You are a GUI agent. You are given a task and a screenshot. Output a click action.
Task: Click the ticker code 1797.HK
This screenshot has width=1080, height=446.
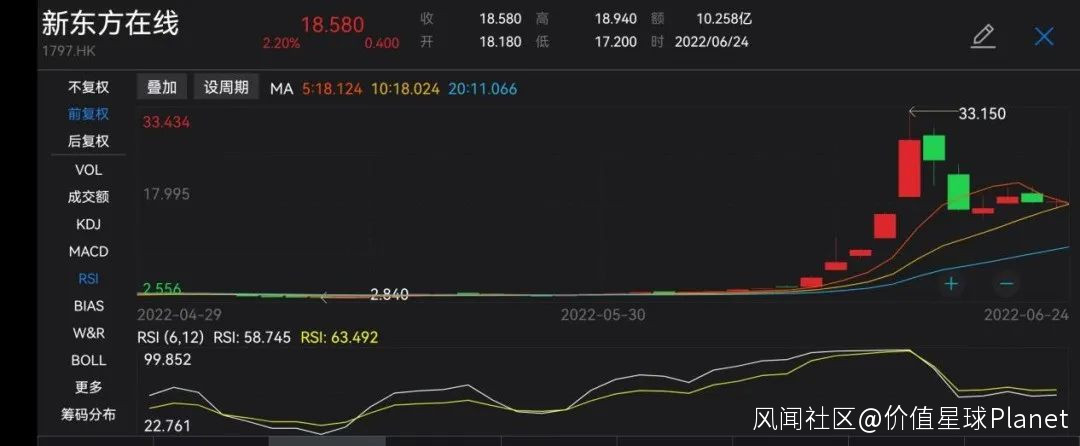(x=67, y=51)
